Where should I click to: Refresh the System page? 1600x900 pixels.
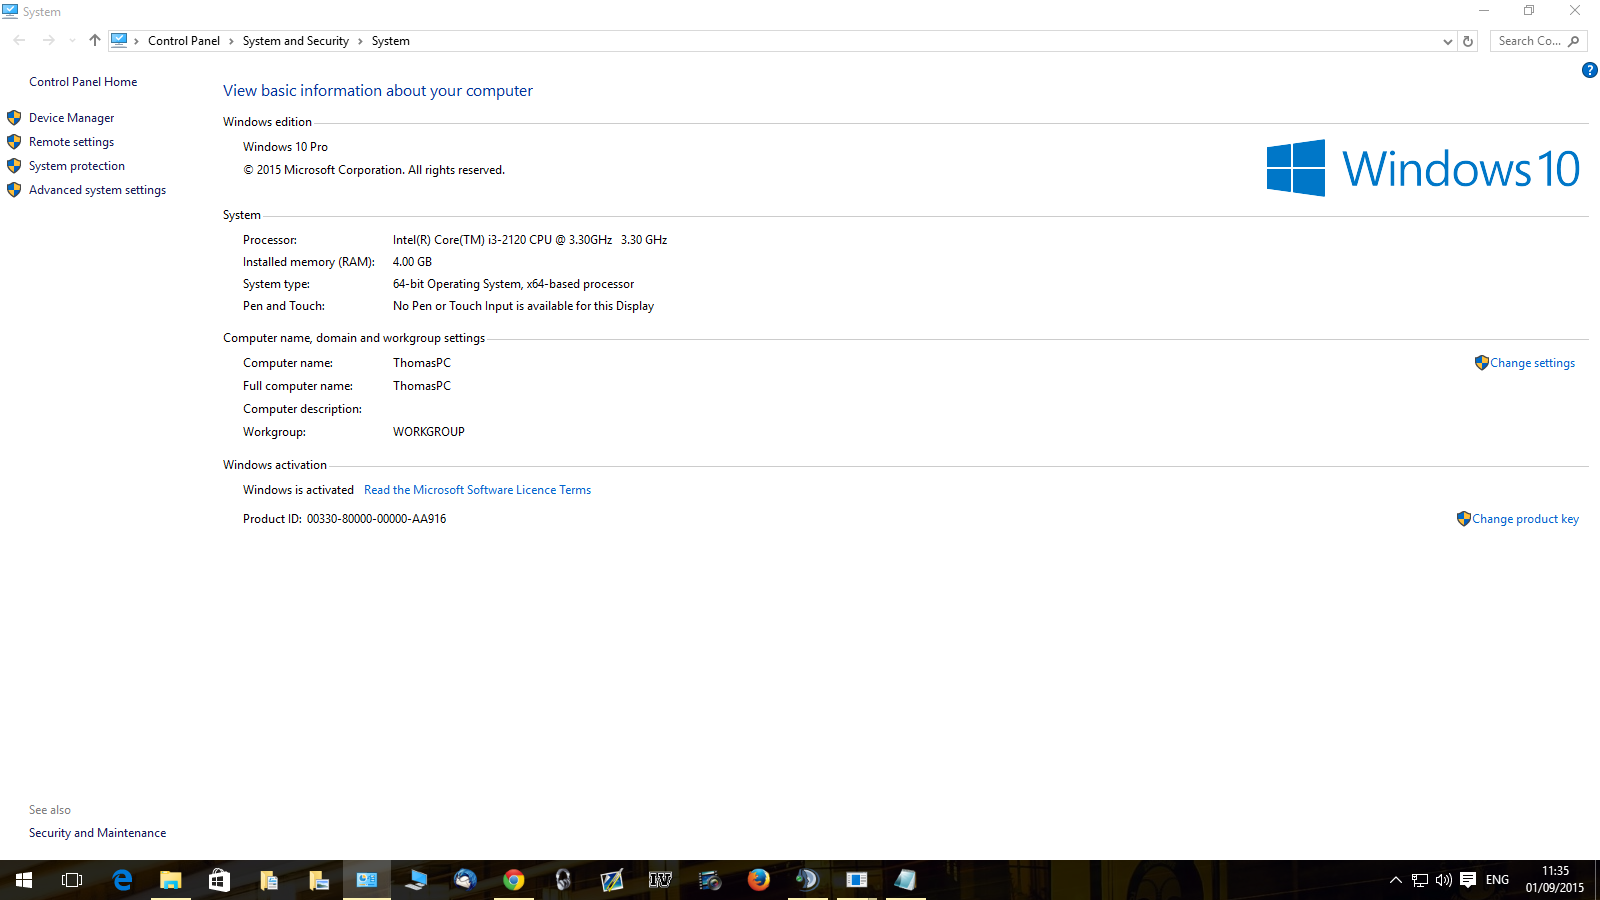1468,41
